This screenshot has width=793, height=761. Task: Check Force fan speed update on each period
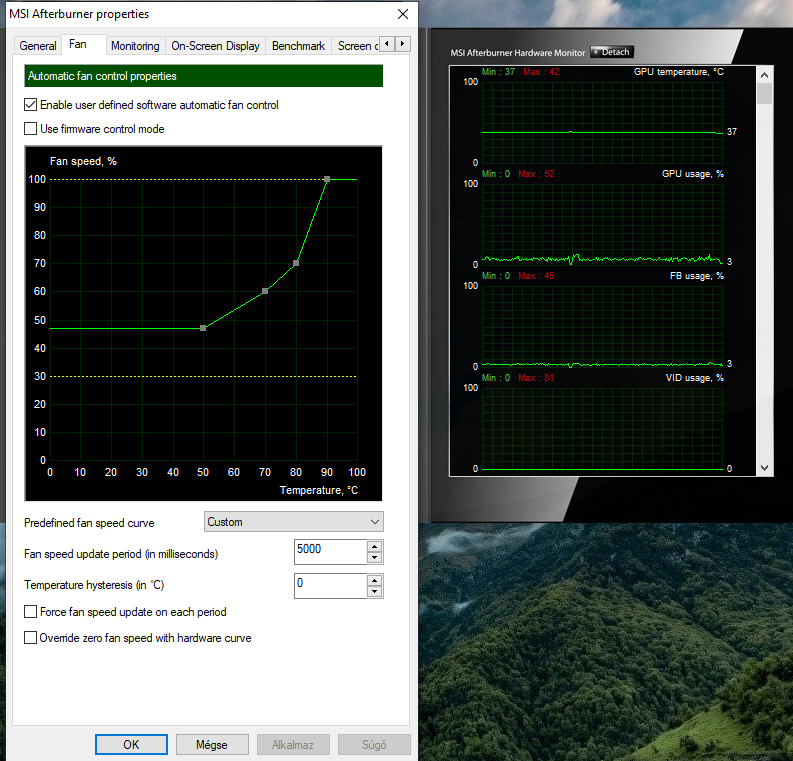click(x=125, y=612)
